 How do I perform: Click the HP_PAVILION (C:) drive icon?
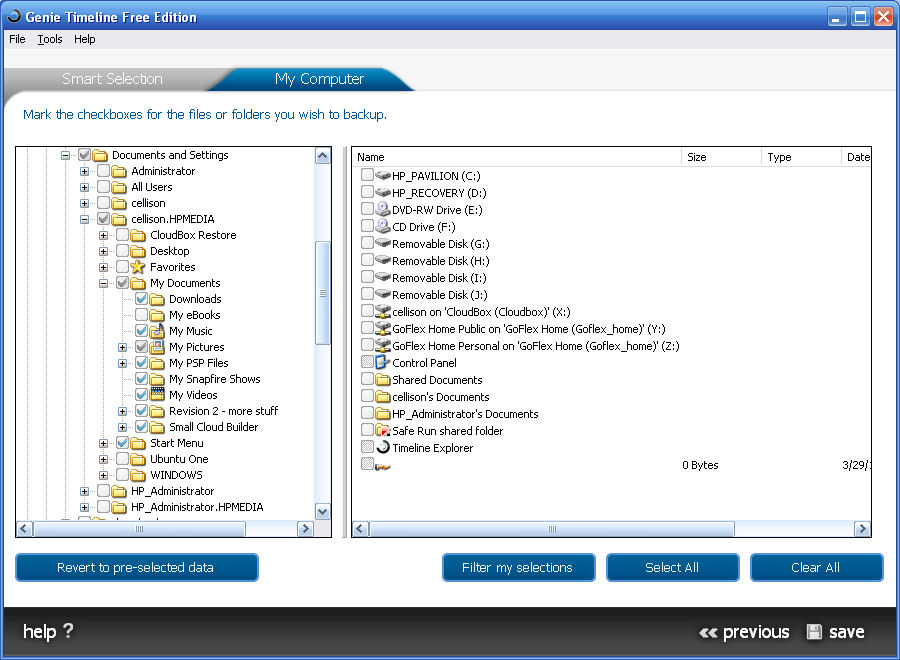(383, 175)
